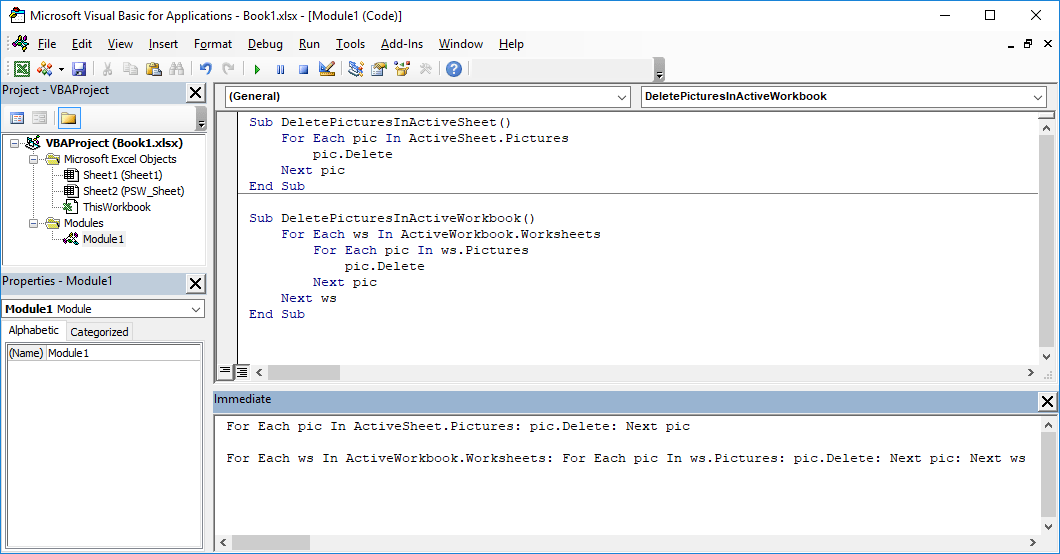Select Sheet2 (PSW_Sheet) in project tree
The height and width of the screenshot is (554, 1060).
pos(133,191)
